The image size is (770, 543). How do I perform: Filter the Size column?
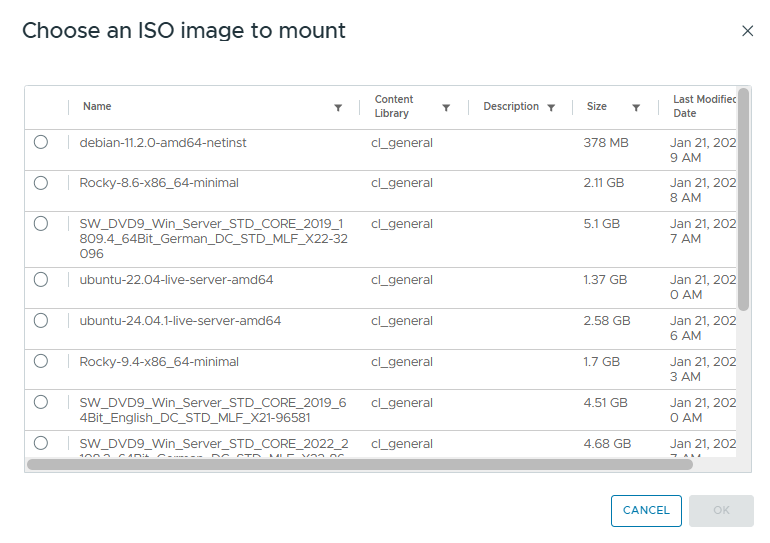(636, 108)
